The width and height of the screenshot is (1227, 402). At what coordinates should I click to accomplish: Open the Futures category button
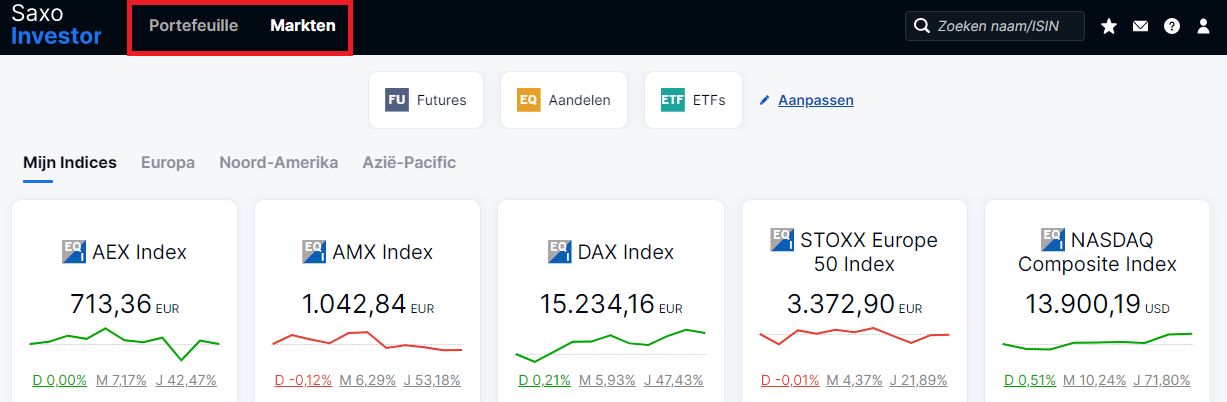pos(426,100)
